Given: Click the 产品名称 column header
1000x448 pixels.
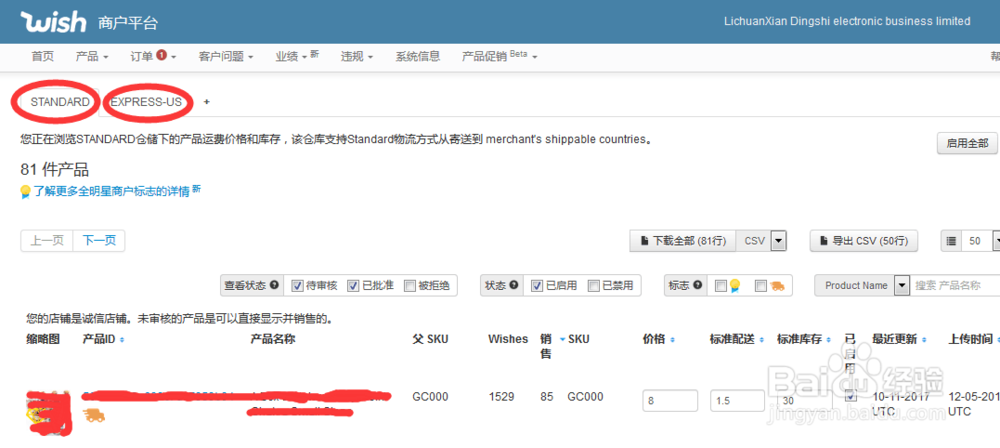Looking at the screenshot, I should (x=272, y=340).
